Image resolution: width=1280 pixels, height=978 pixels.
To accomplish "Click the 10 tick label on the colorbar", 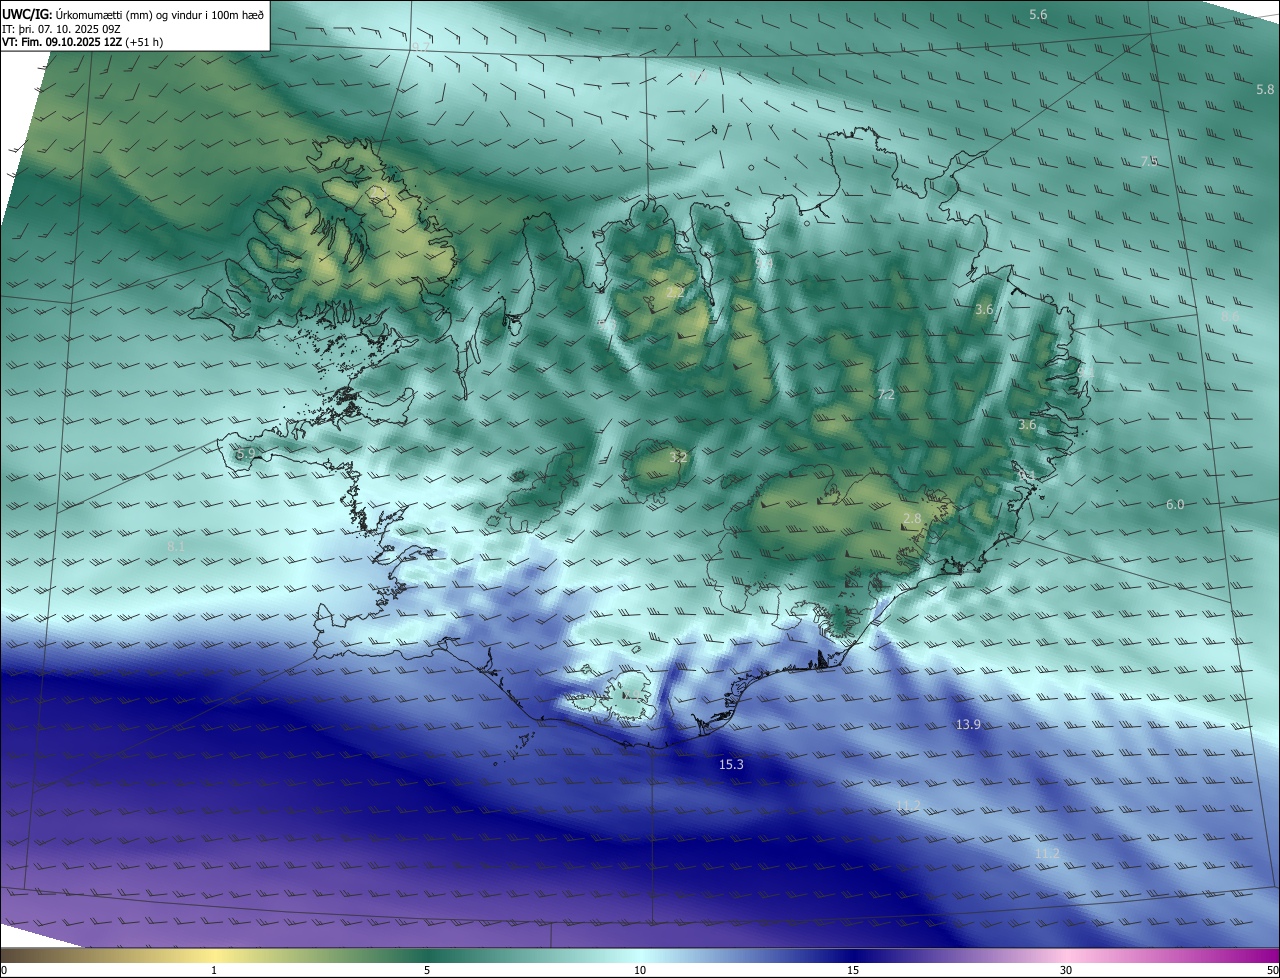I will click(x=640, y=970).
